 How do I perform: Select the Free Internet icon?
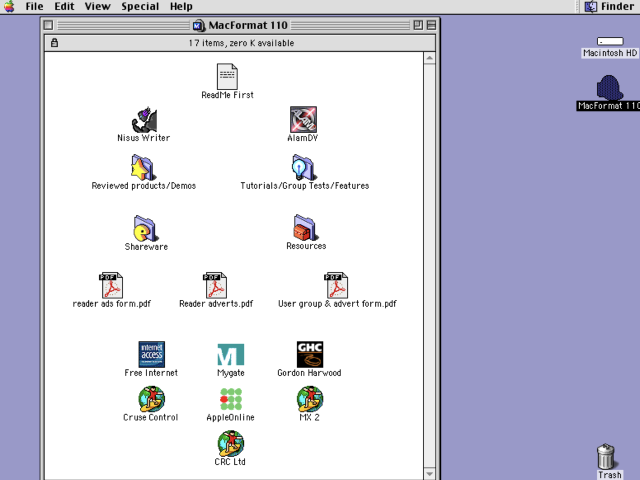[x=151, y=354]
